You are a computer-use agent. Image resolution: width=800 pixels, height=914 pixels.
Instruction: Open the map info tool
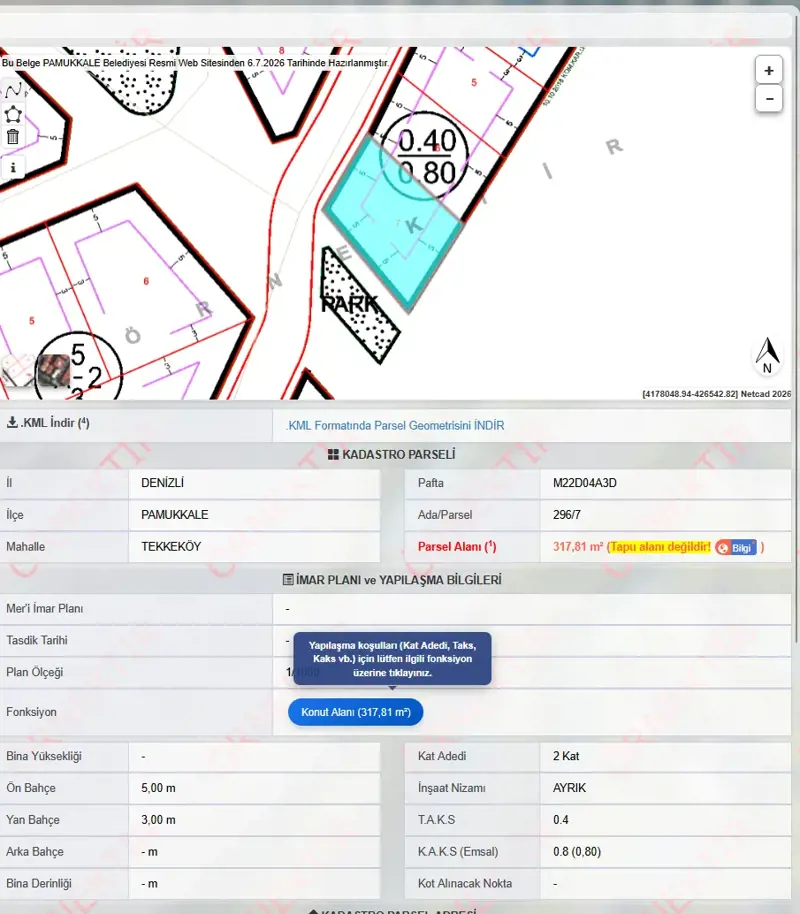tap(13, 168)
